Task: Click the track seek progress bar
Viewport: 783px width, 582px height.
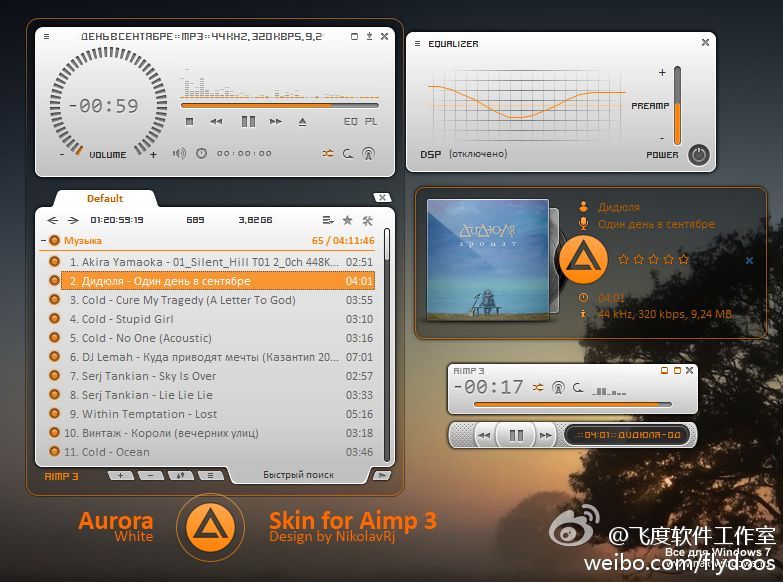Action: pyautogui.click(x=280, y=106)
